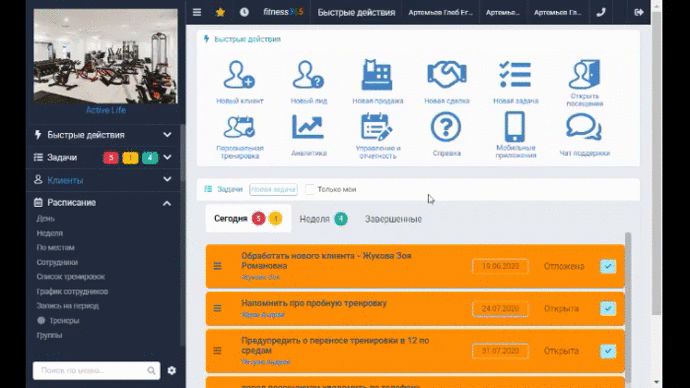This screenshot has width=690, height=388.
Task: Open the hamburger menu in top bar
Action: (197, 12)
